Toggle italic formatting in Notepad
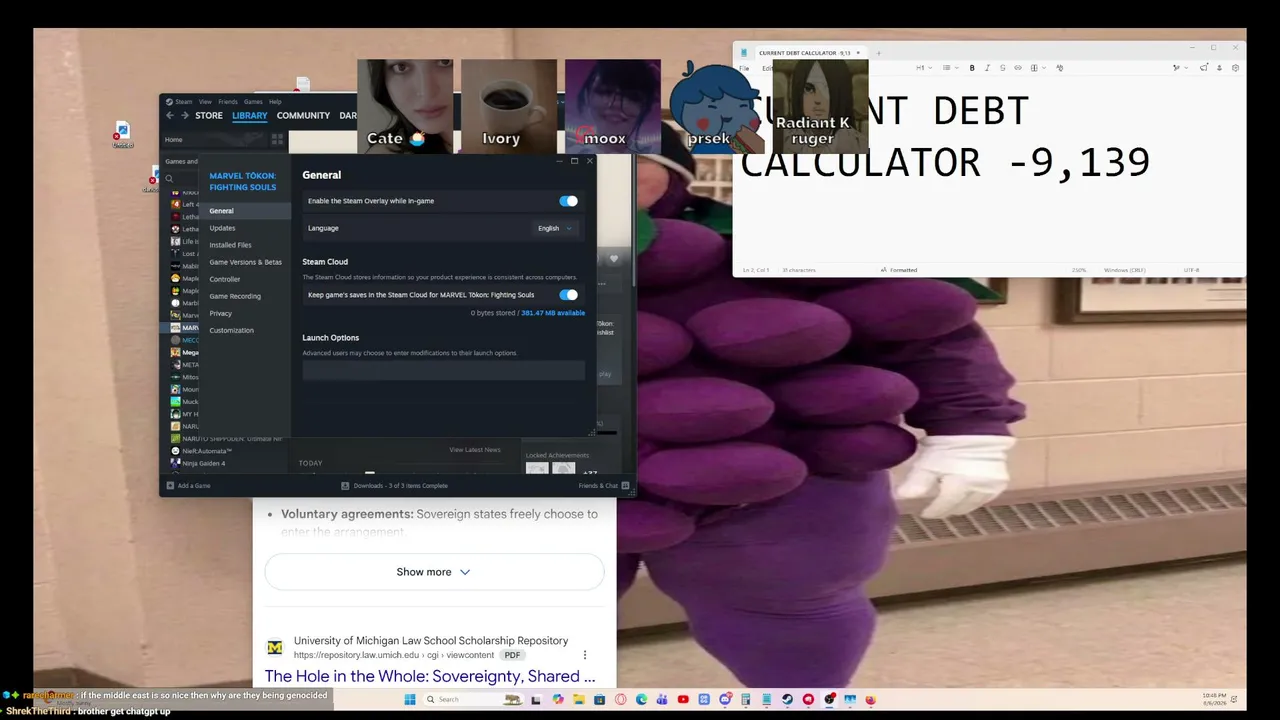The width and height of the screenshot is (1280, 720). [x=987, y=68]
